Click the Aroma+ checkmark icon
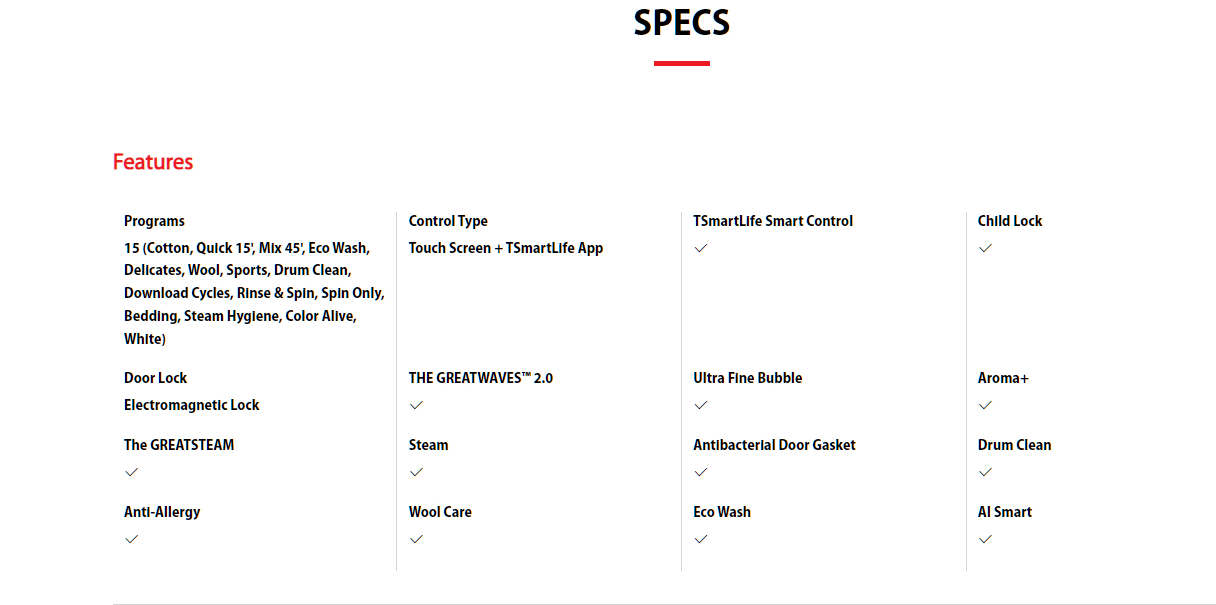1216x605 pixels. pos(985,405)
